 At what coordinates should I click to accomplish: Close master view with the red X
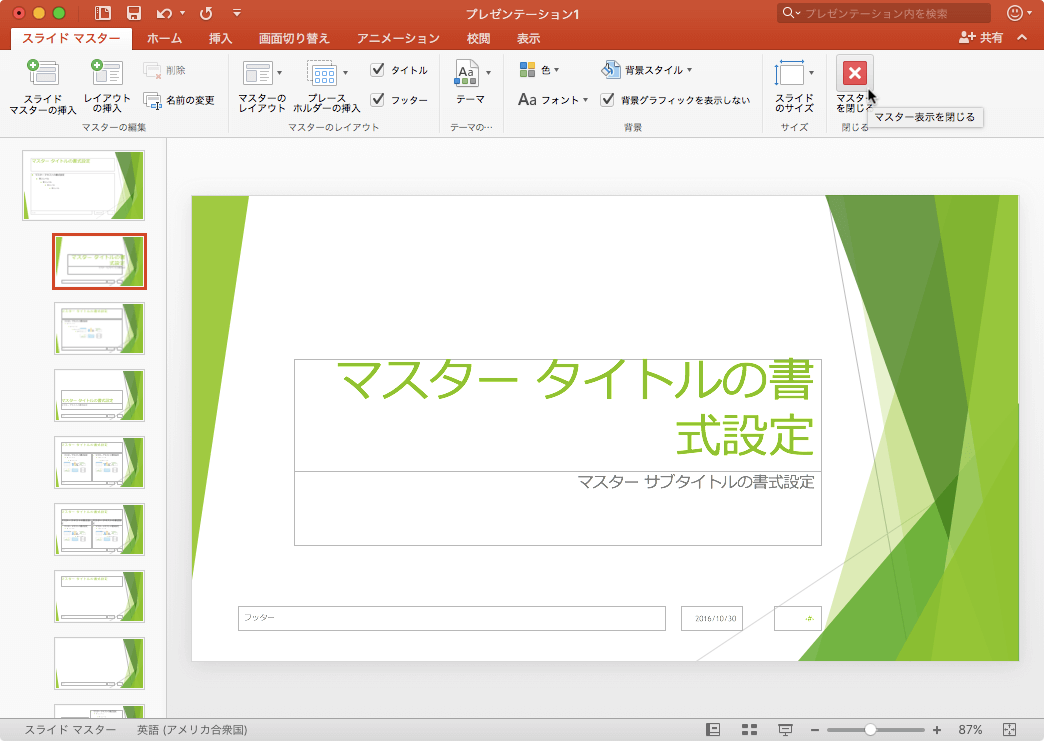(x=854, y=73)
